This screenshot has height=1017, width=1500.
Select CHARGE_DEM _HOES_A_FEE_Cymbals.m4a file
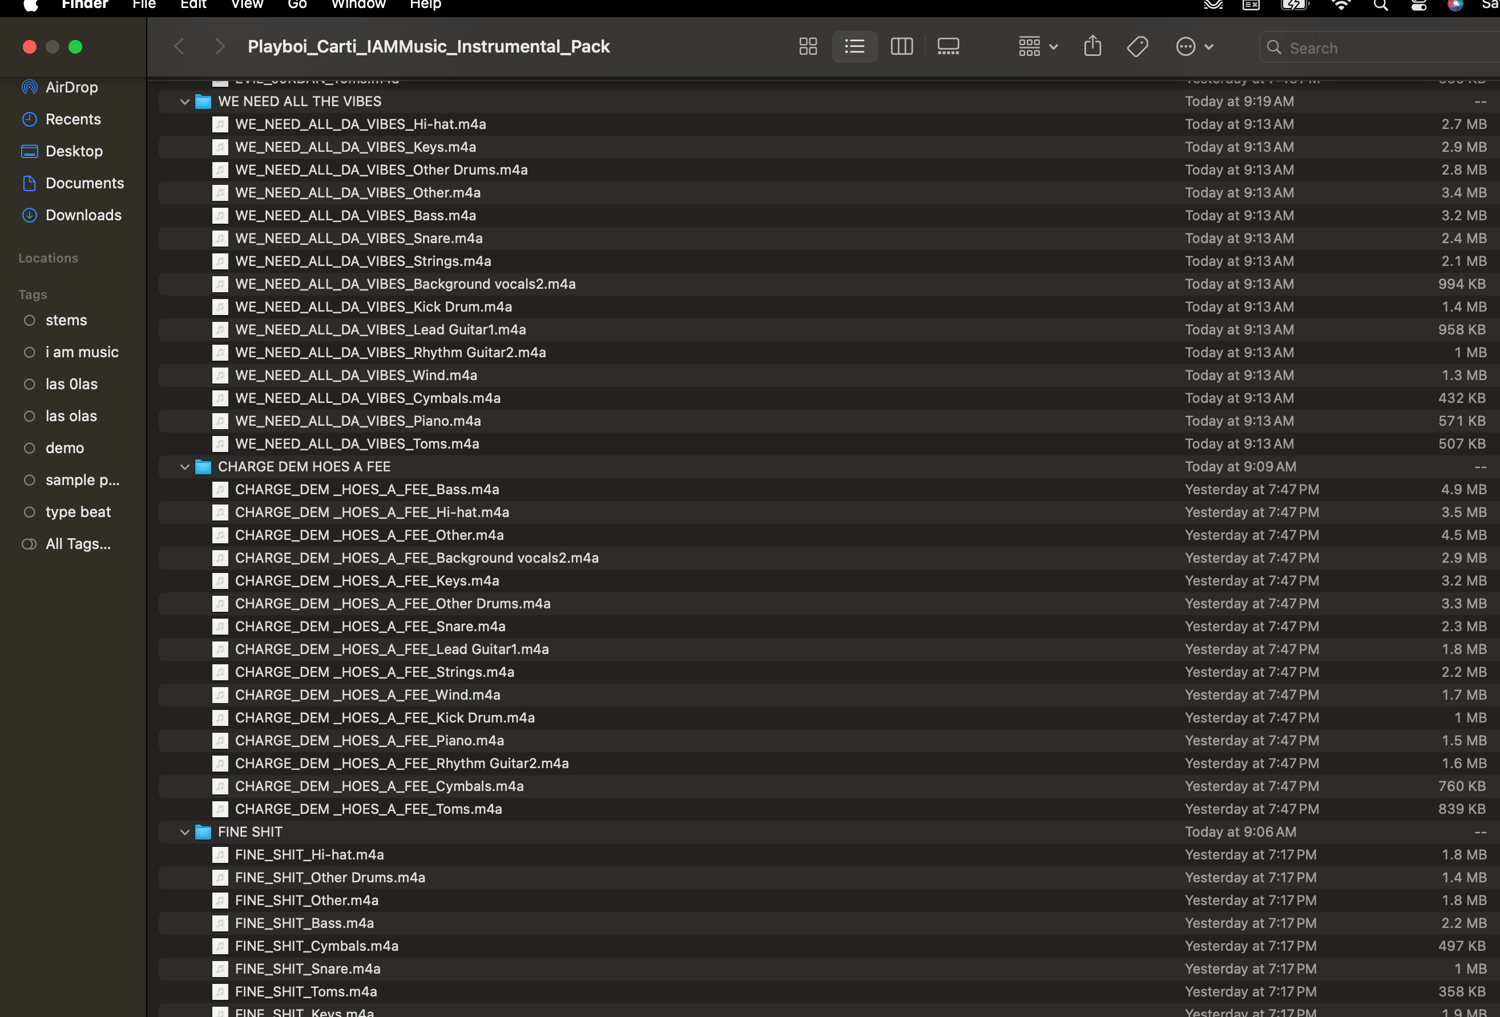(x=827, y=786)
